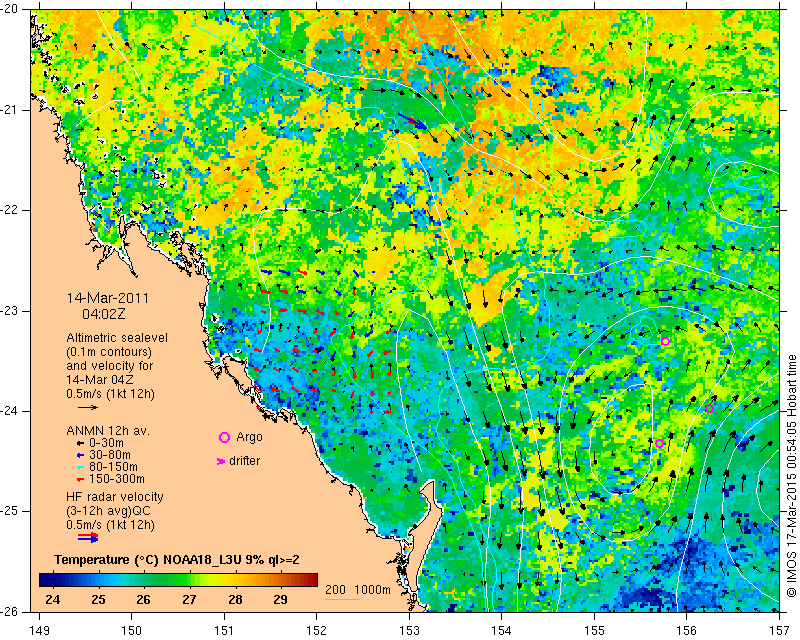Click the red 150-300m ANMN arrow symbol
This screenshot has height=640, width=800.
click(x=80, y=479)
